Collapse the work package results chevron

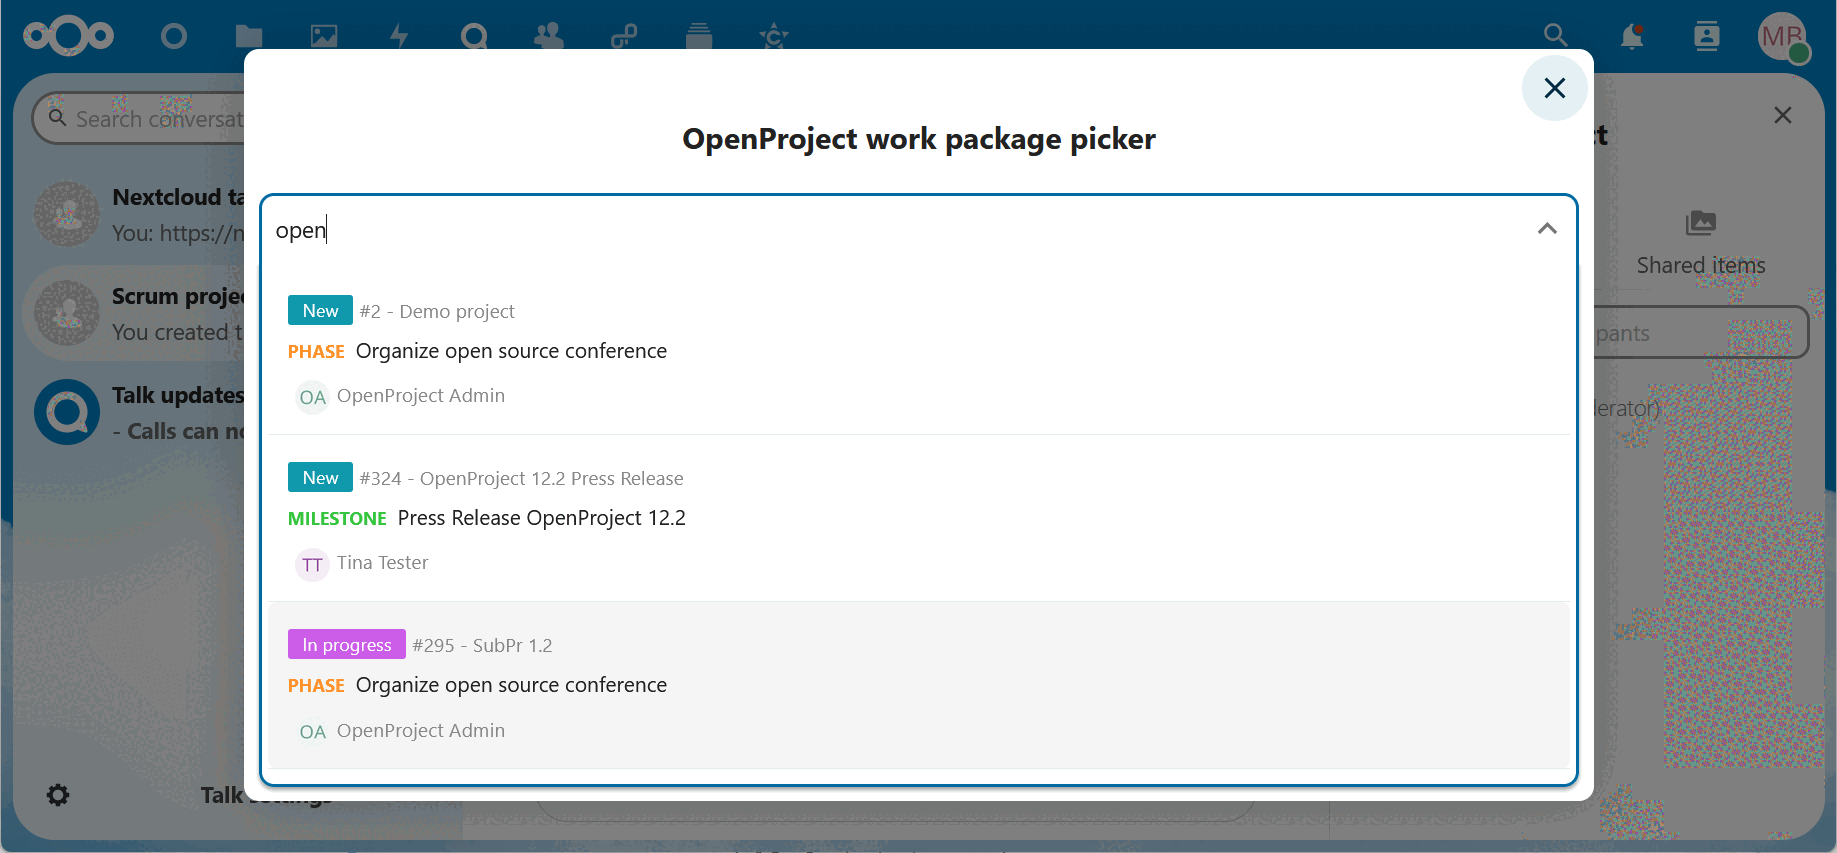[x=1547, y=229]
